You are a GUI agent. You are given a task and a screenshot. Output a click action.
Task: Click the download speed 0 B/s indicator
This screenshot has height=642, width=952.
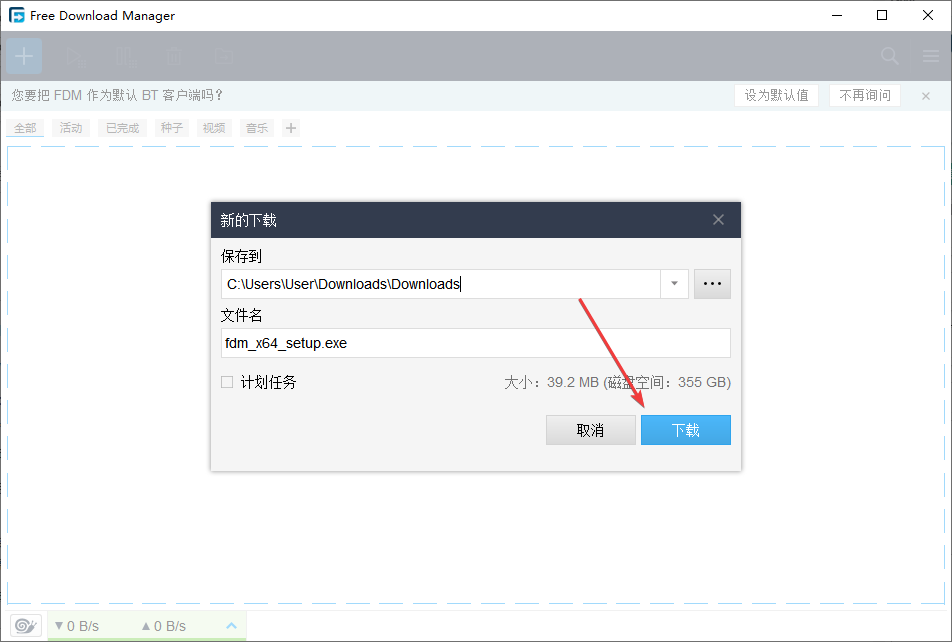coord(77,626)
